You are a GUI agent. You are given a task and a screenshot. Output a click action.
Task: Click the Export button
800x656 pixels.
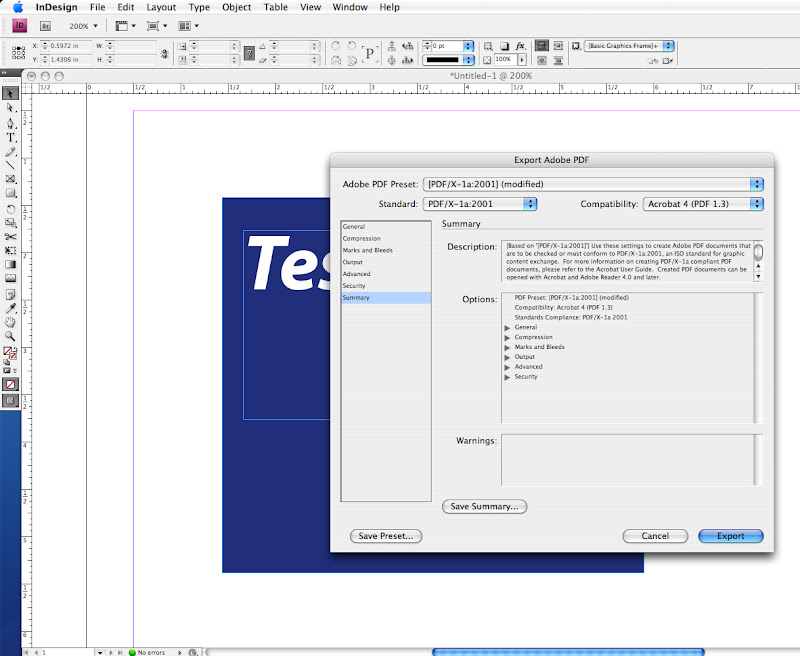pyautogui.click(x=730, y=536)
